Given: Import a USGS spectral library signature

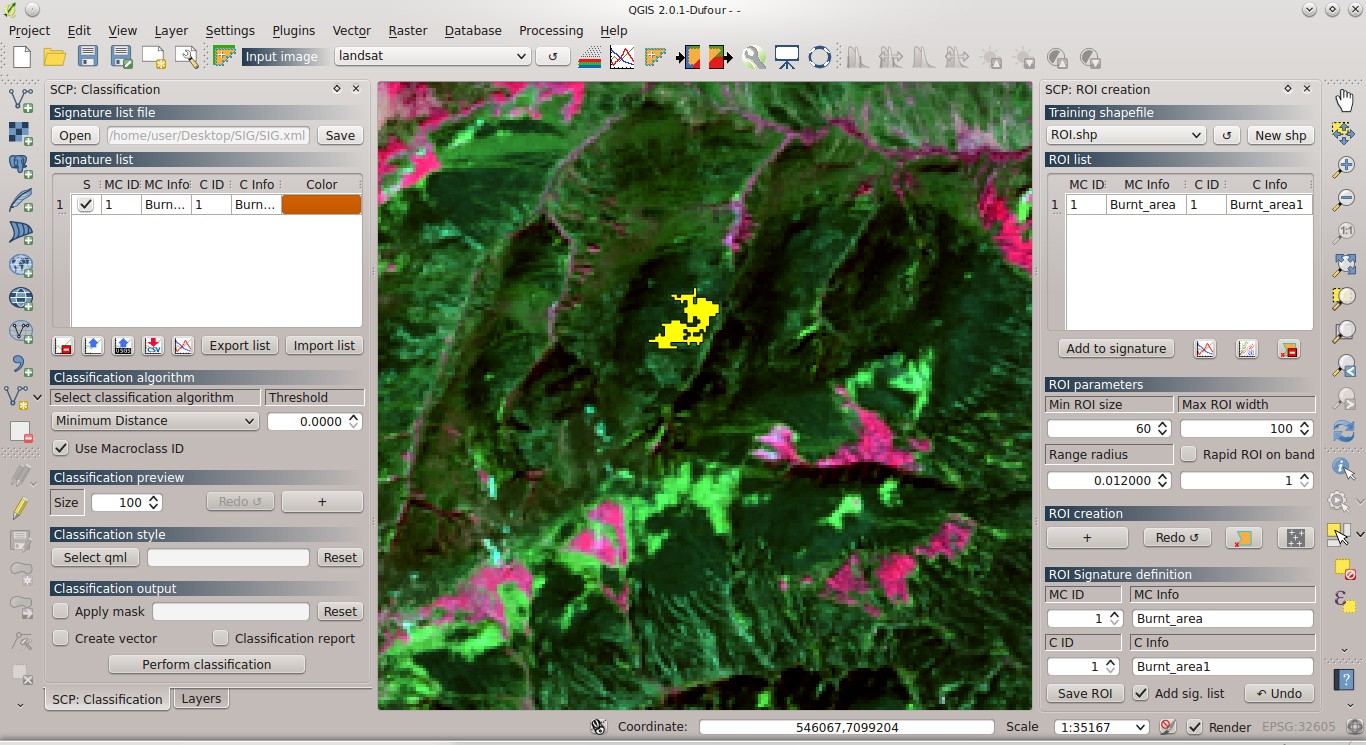Looking at the screenshot, I should (122, 345).
